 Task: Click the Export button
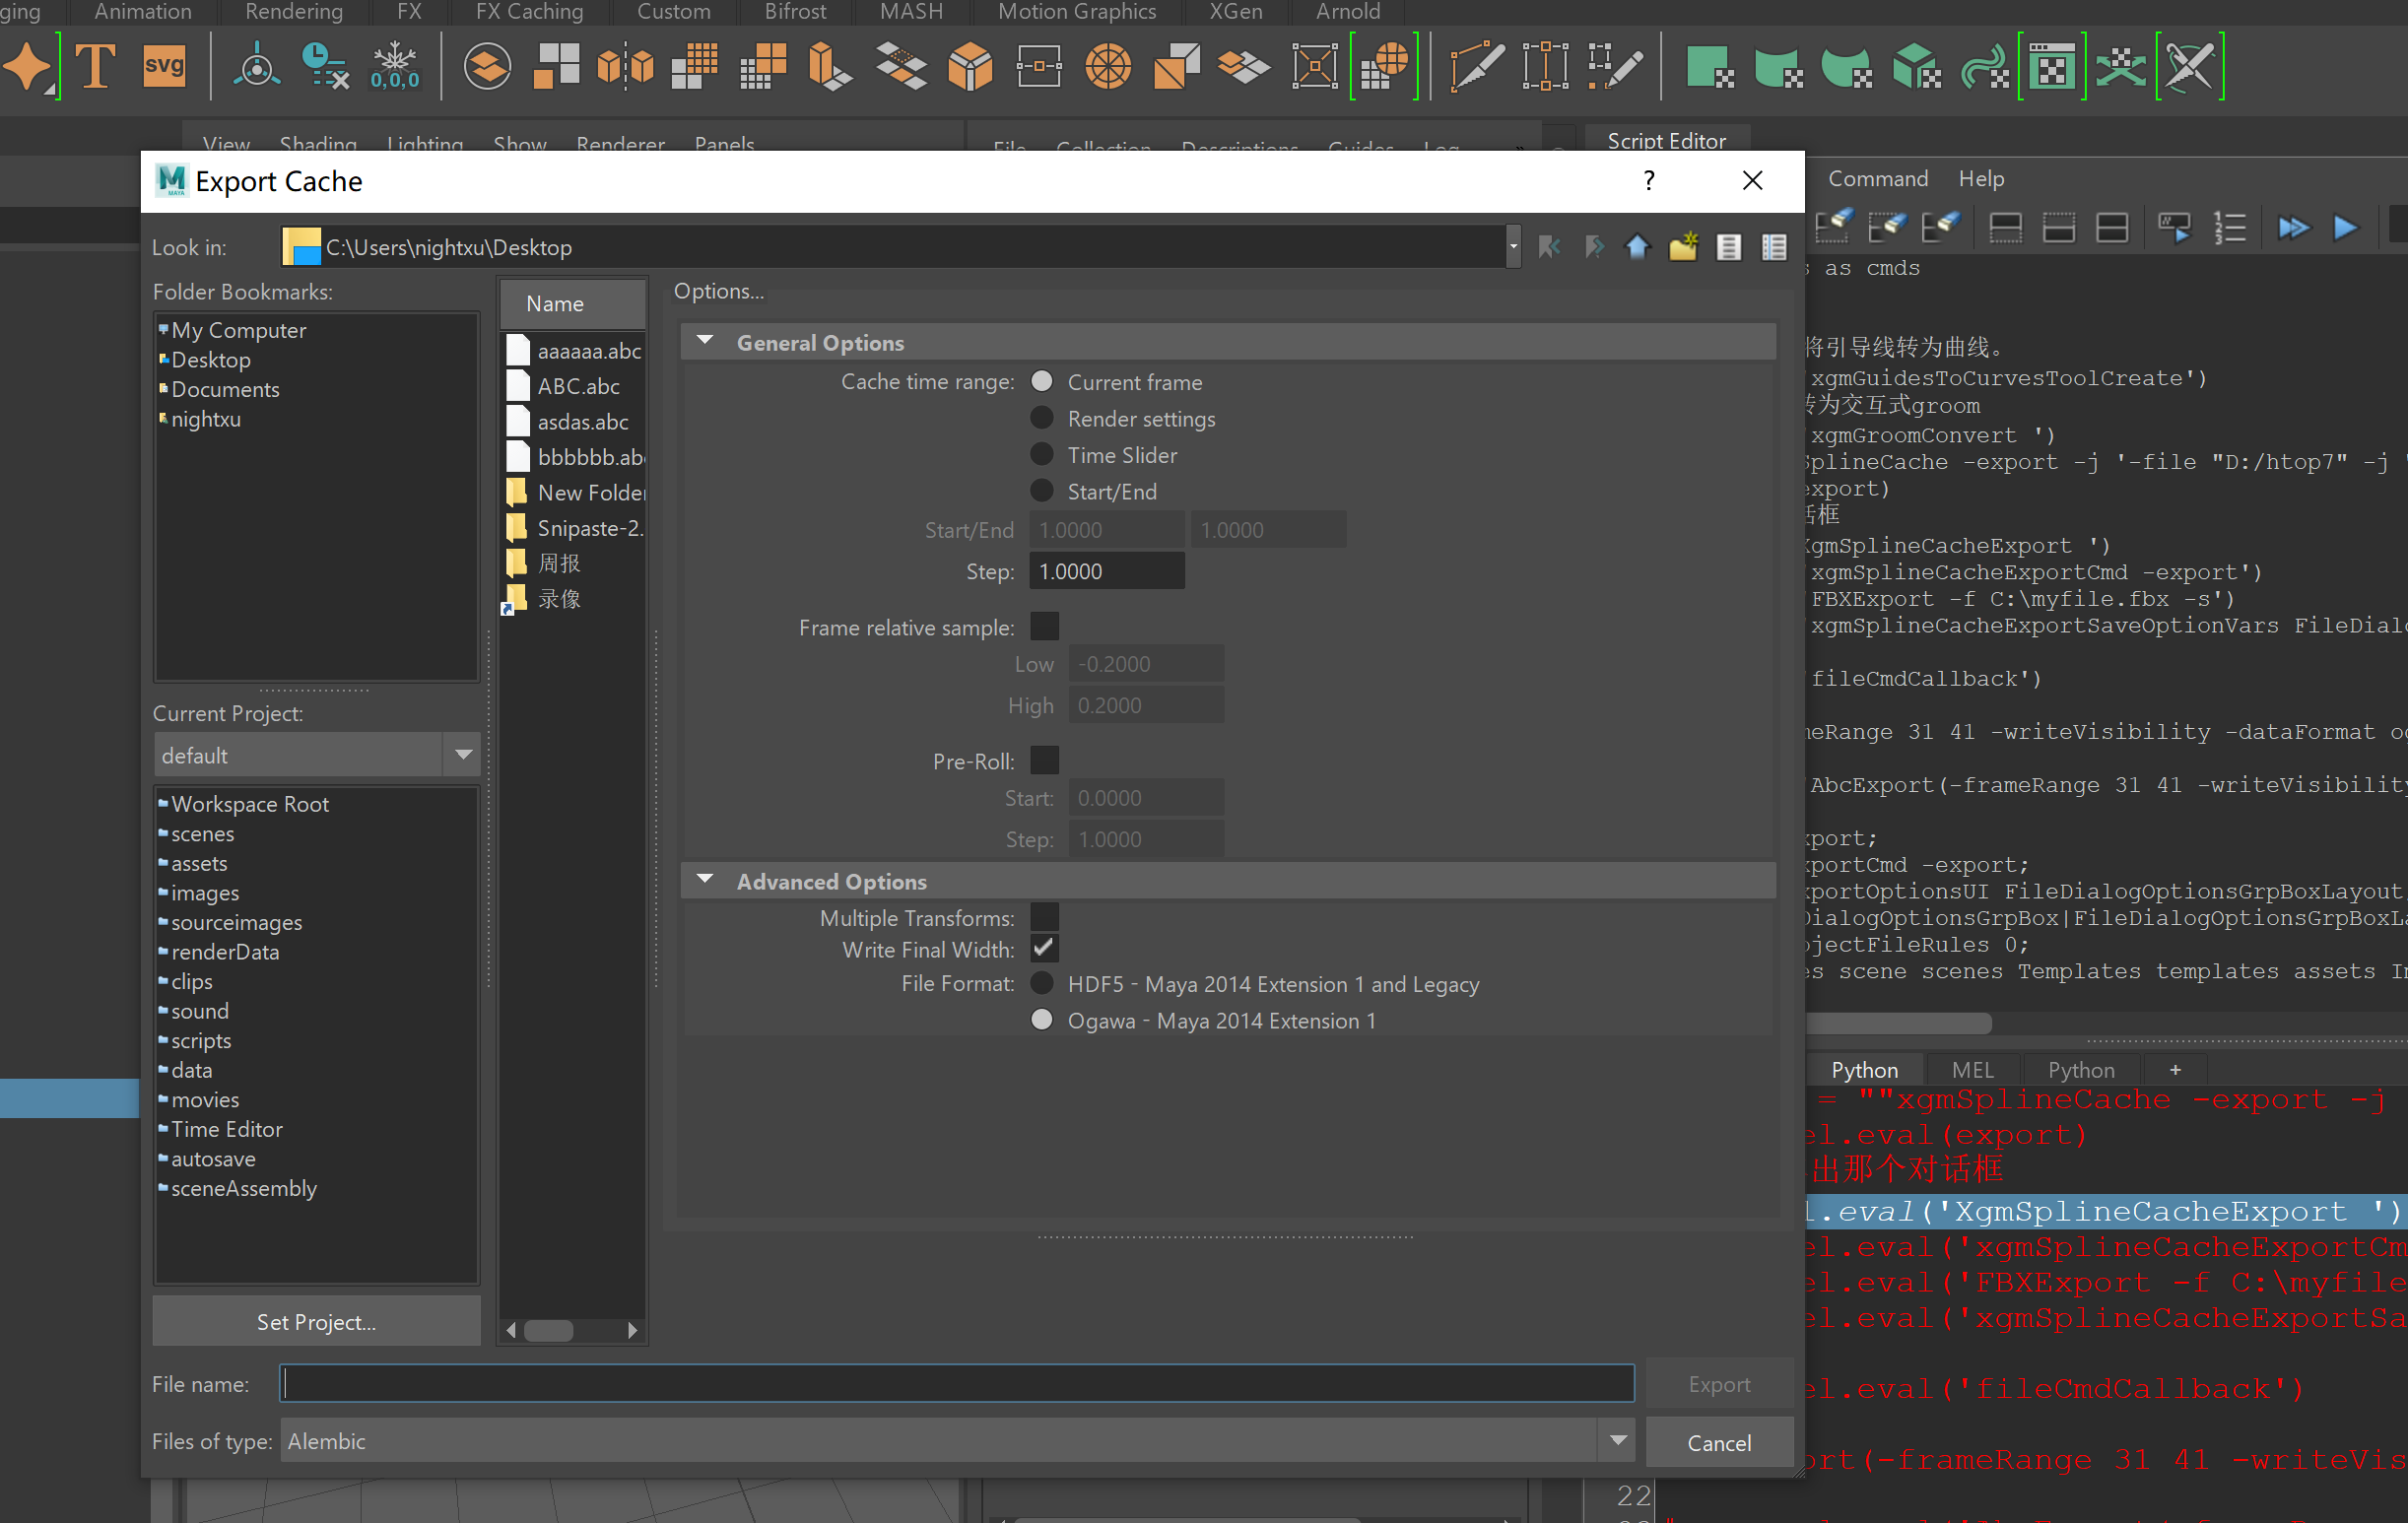[x=1718, y=1383]
